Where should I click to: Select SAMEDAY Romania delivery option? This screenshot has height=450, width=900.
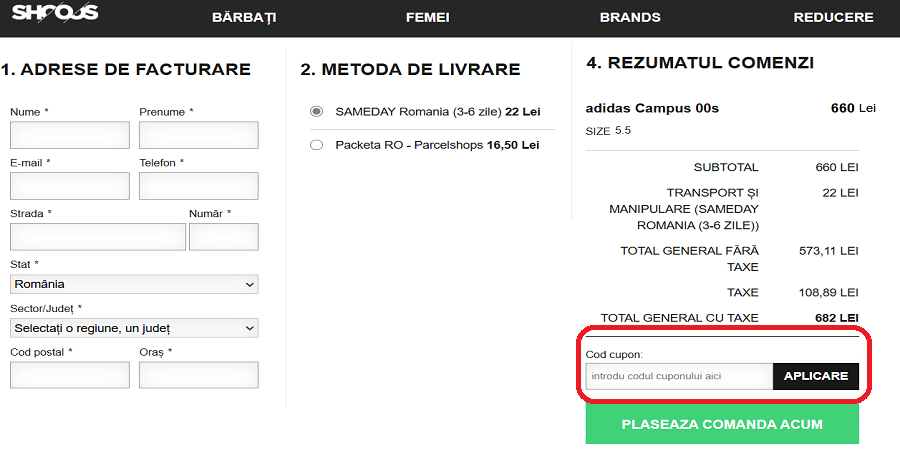[x=317, y=111]
